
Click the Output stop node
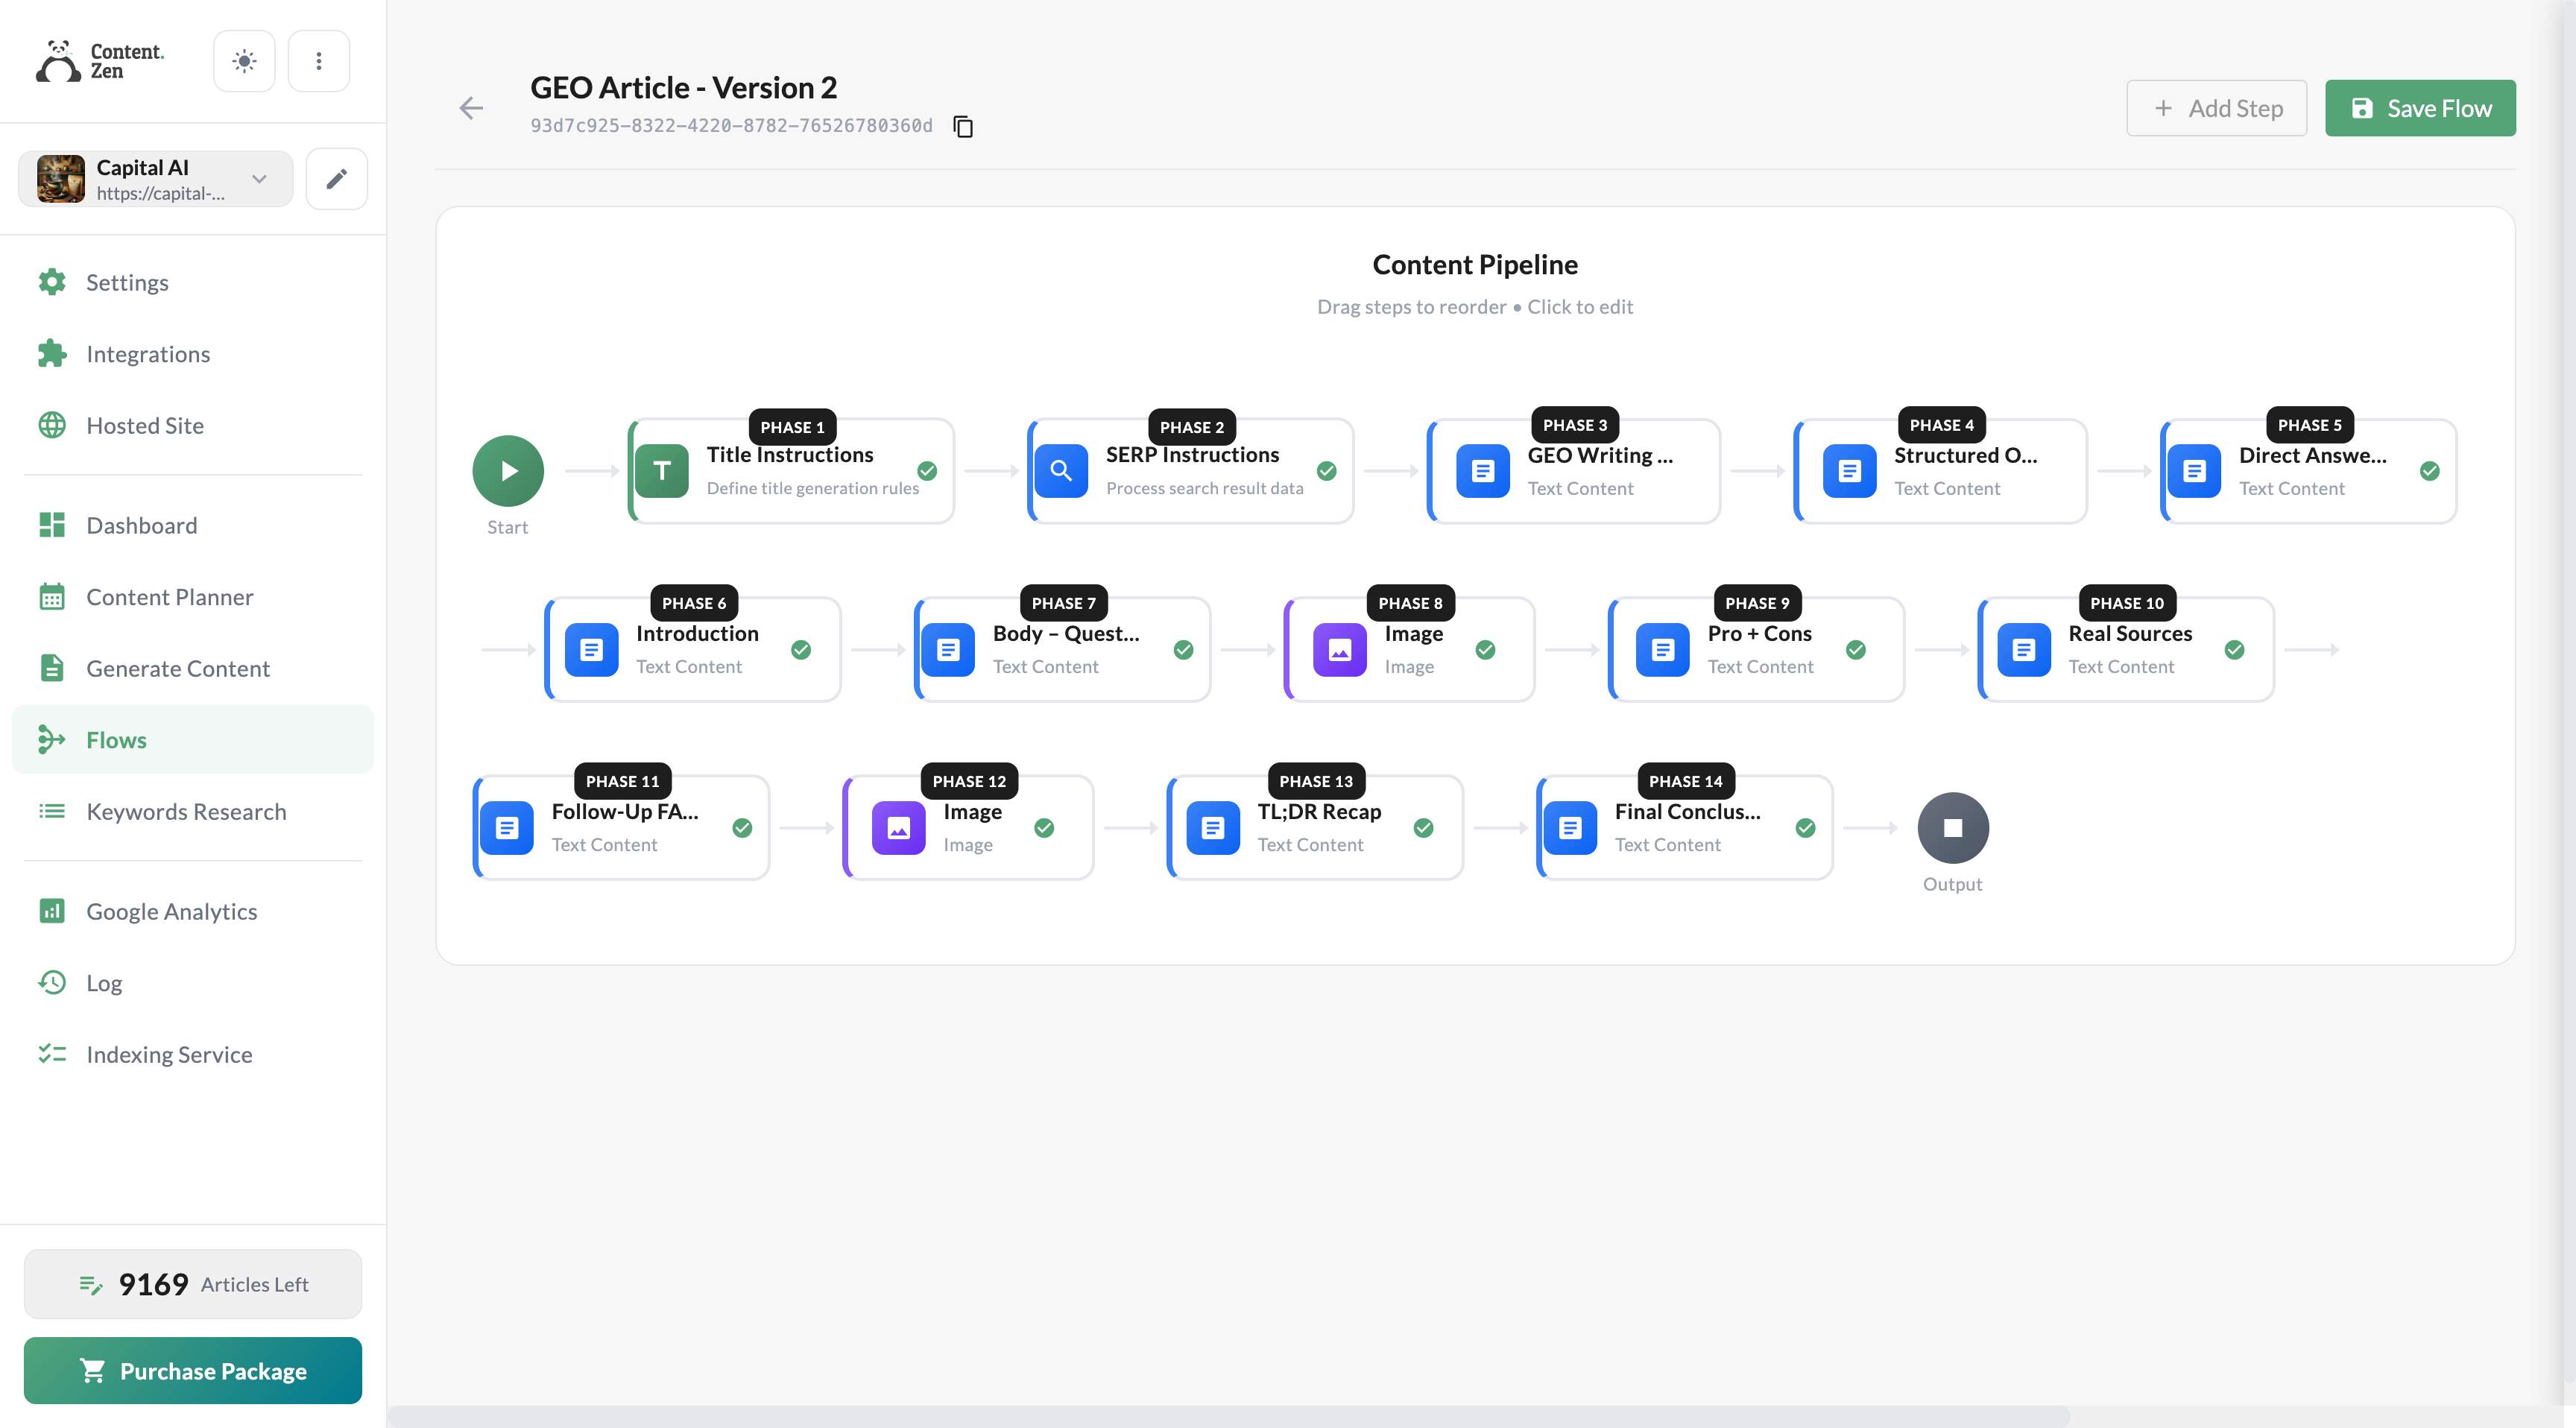tap(1952, 827)
